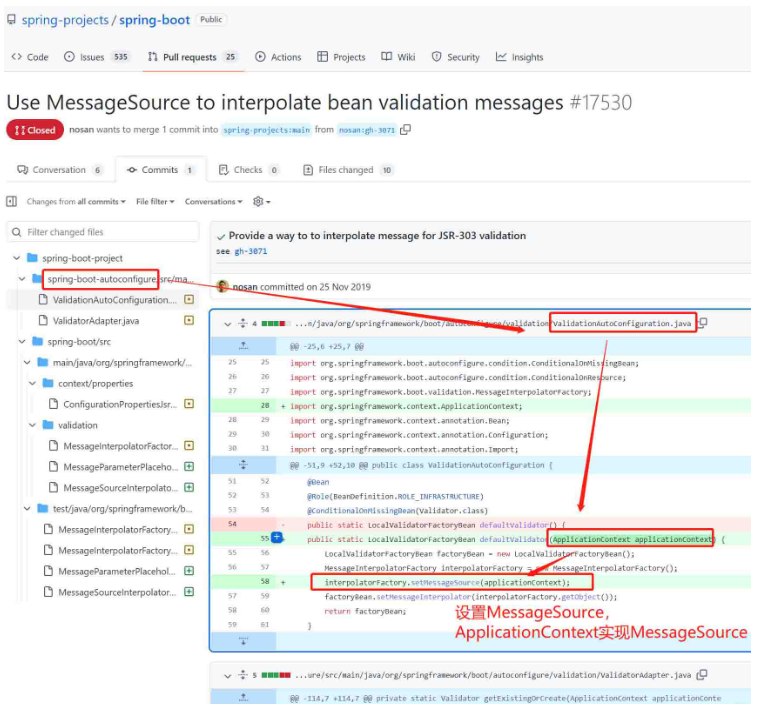Collapse the ValidationAutoConfiguration.java diff

(228, 324)
